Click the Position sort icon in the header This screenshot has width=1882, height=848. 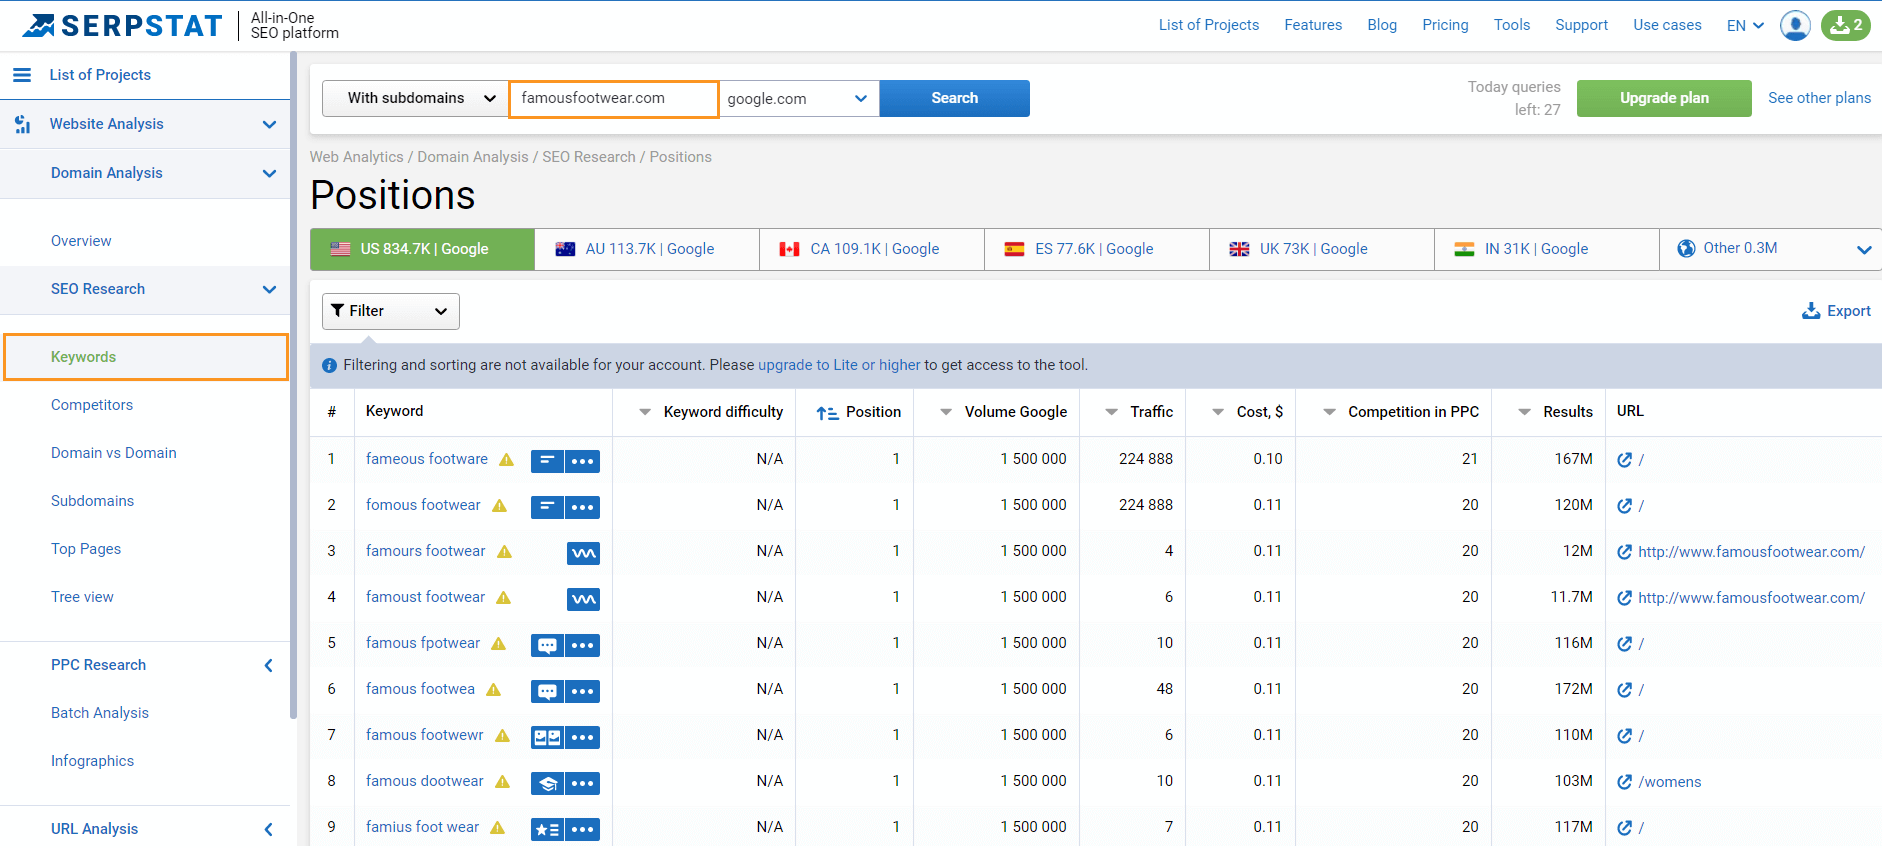[827, 413]
